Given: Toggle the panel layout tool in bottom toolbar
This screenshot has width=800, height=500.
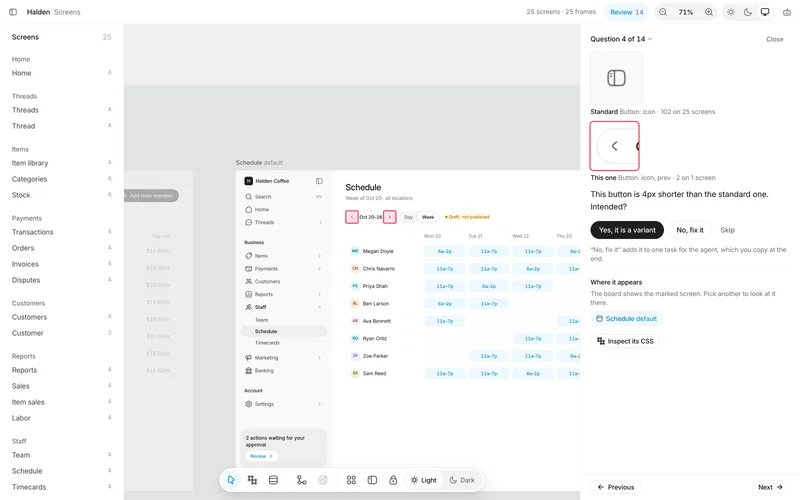Looking at the screenshot, I should point(372,480).
